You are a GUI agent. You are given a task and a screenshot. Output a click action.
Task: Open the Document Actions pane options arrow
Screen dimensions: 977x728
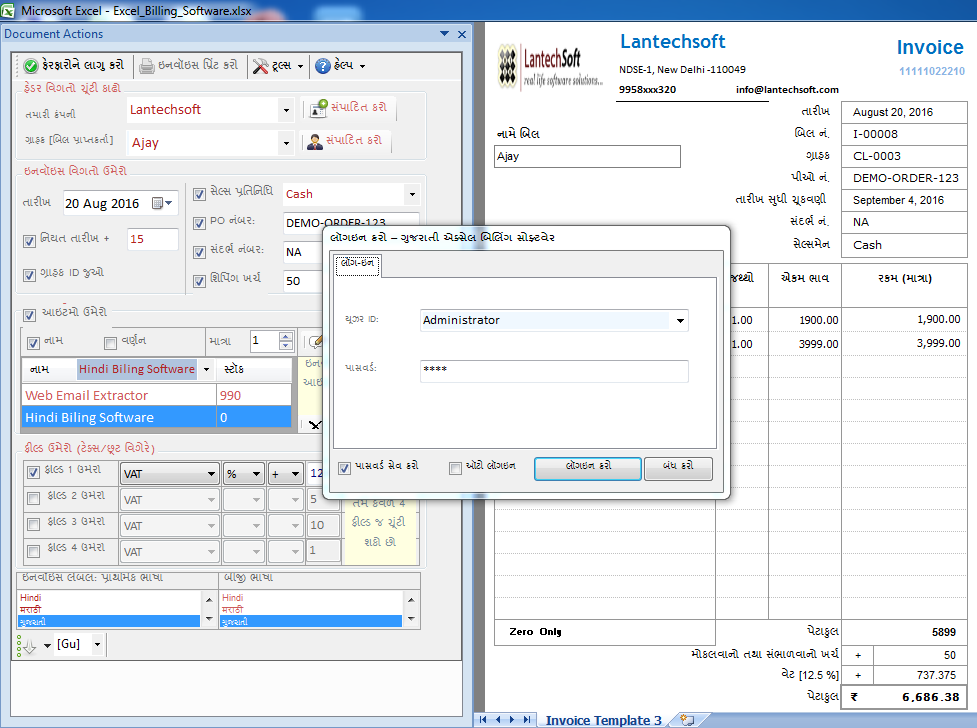[x=444, y=34]
